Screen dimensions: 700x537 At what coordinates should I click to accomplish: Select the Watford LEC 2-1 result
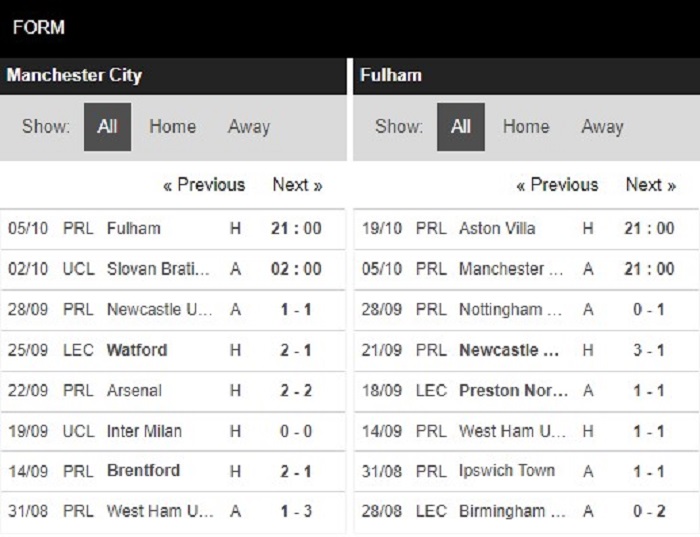pos(172,350)
